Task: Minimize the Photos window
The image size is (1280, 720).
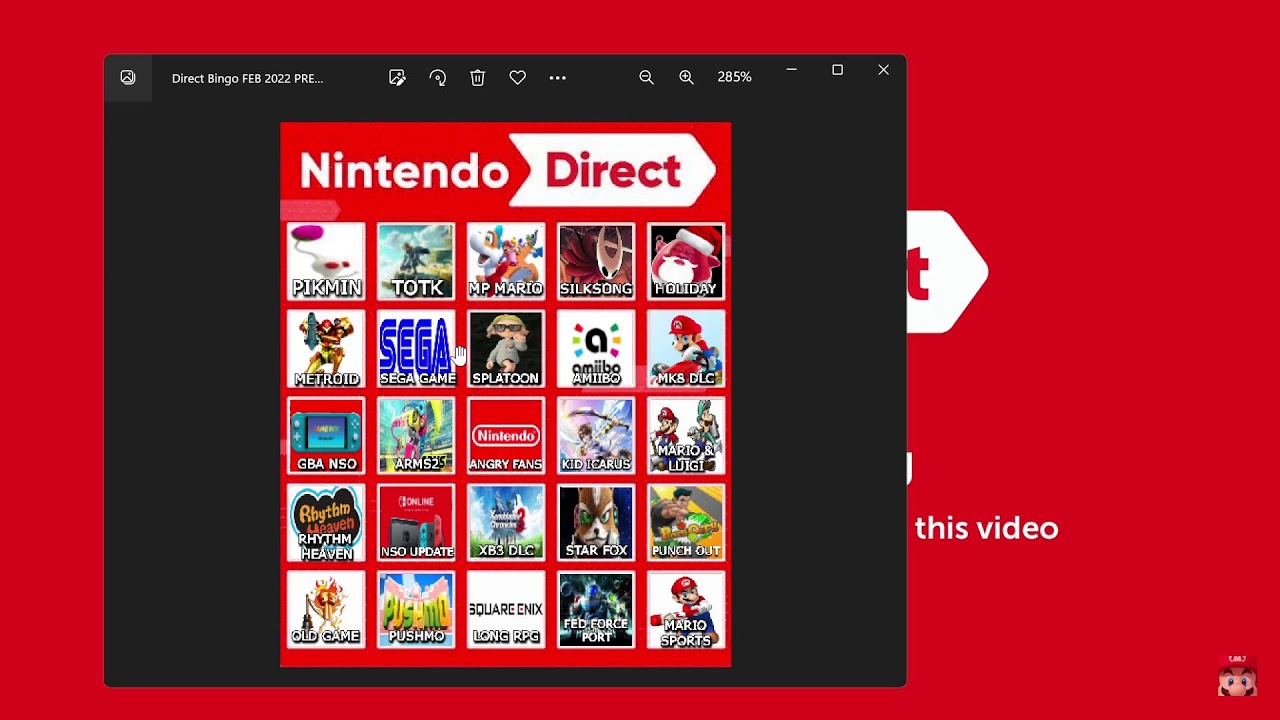Action: pyautogui.click(x=791, y=70)
